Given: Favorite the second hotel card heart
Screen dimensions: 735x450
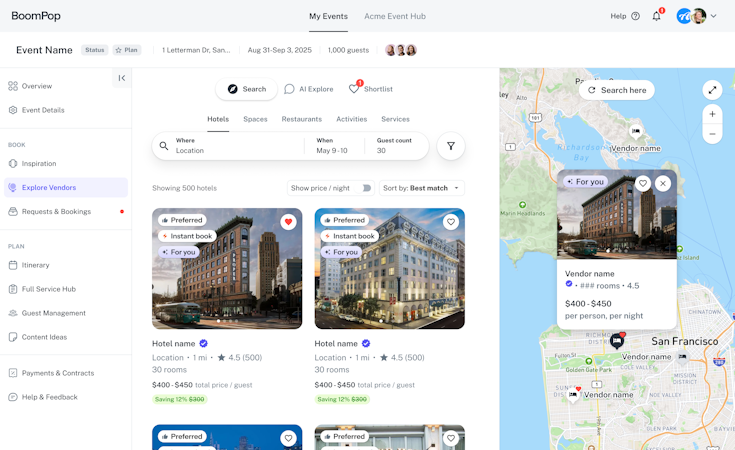Looking at the screenshot, I should (x=451, y=222).
